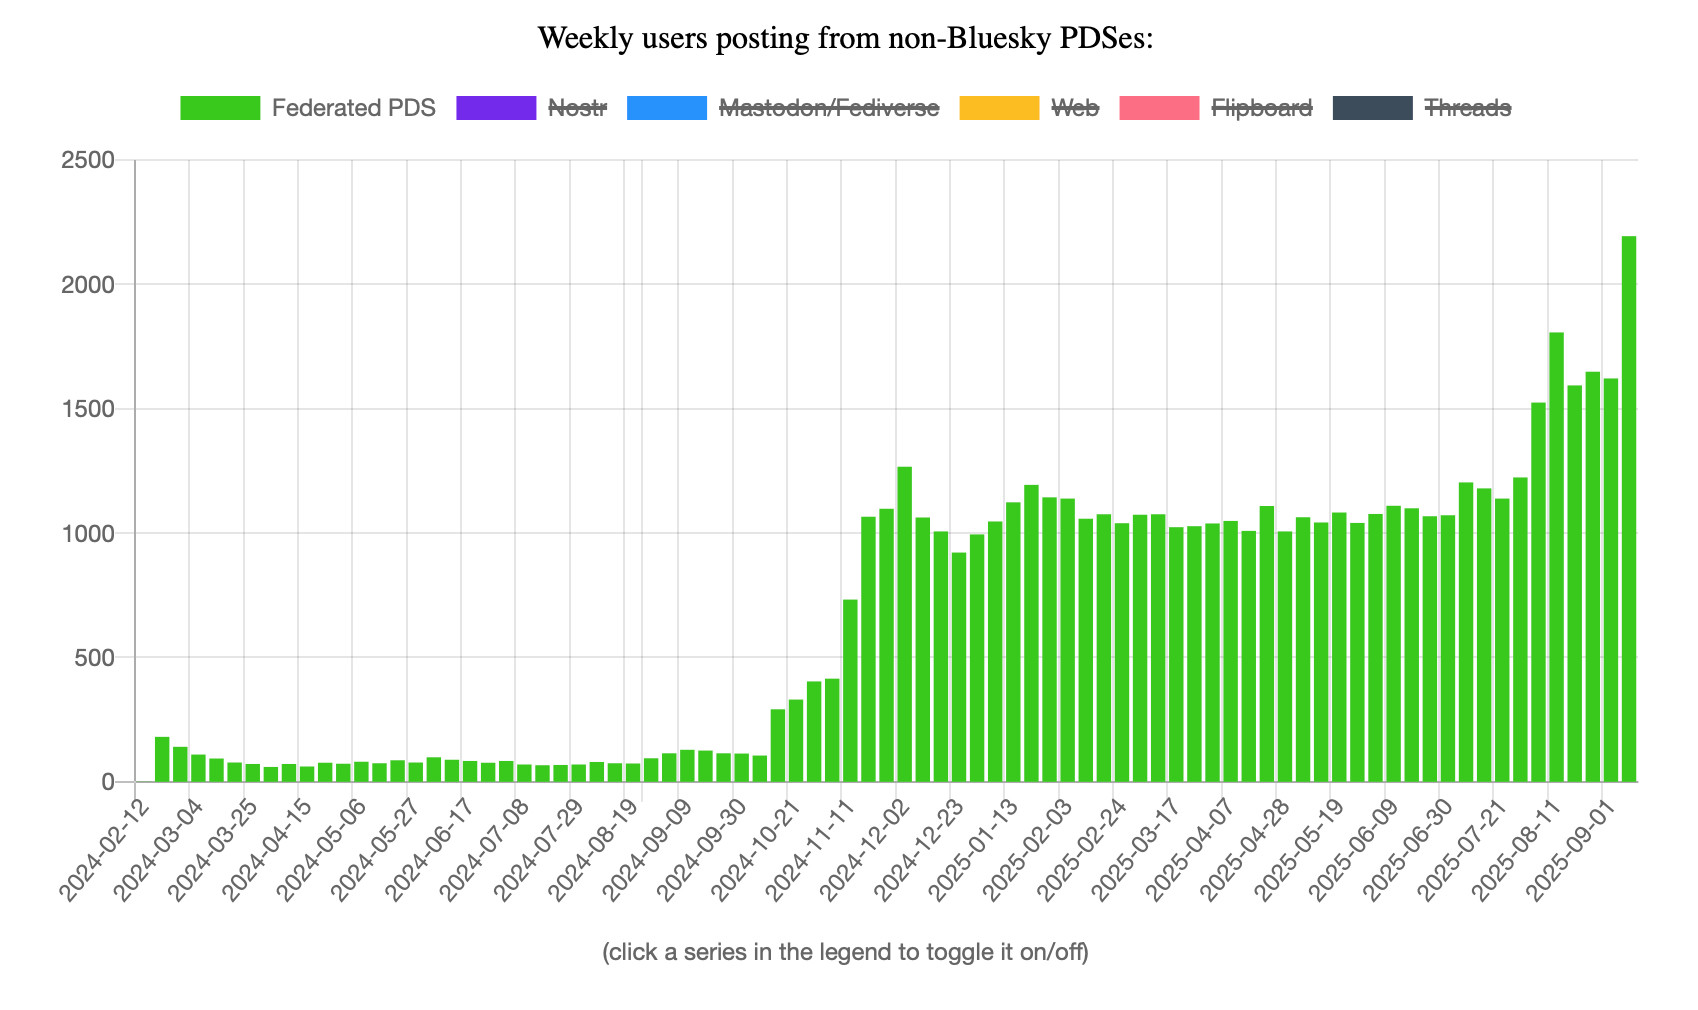
Task: Click the blue Mastodon/Fediverse color swatch
Action: pos(667,108)
